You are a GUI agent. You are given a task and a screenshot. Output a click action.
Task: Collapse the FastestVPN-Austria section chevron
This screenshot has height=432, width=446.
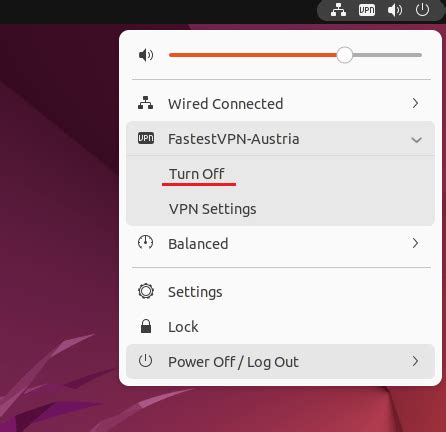(x=416, y=140)
